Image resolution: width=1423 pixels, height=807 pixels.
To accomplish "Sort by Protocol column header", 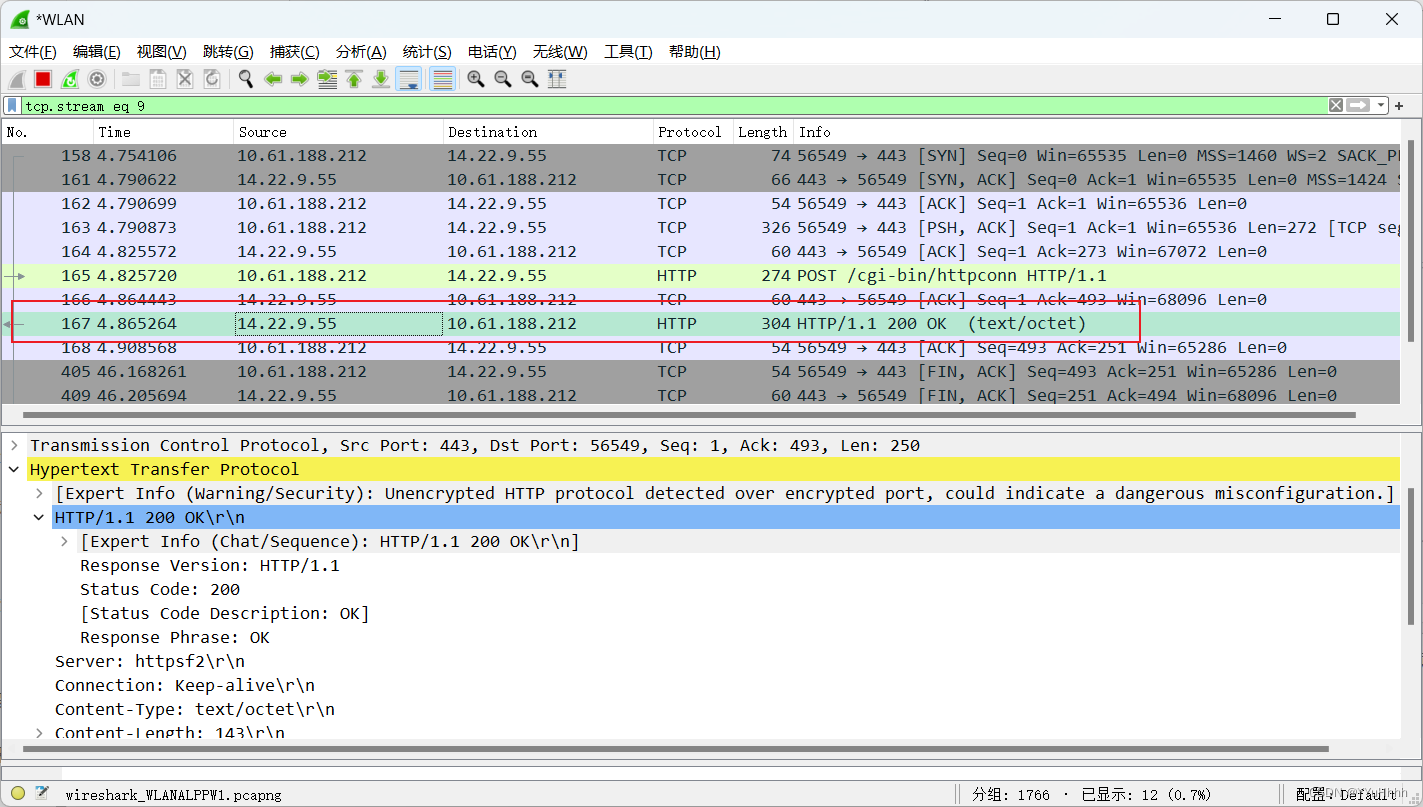I will point(693,132).
